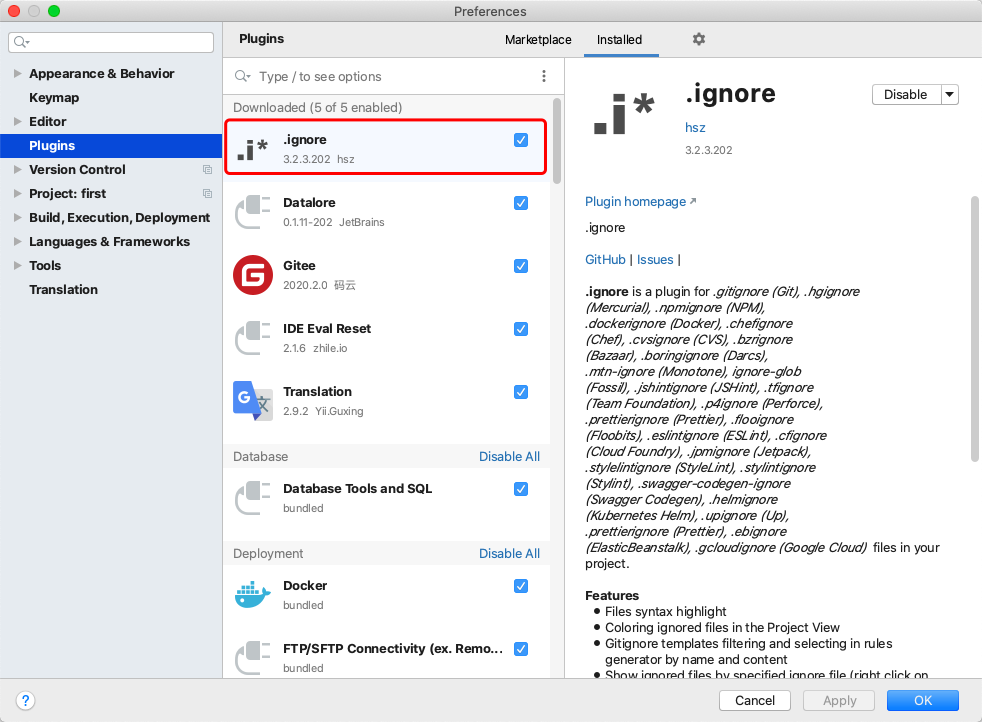Click the Cancel button
Viewport: 982px width, 722px height.
click(755, 701)
